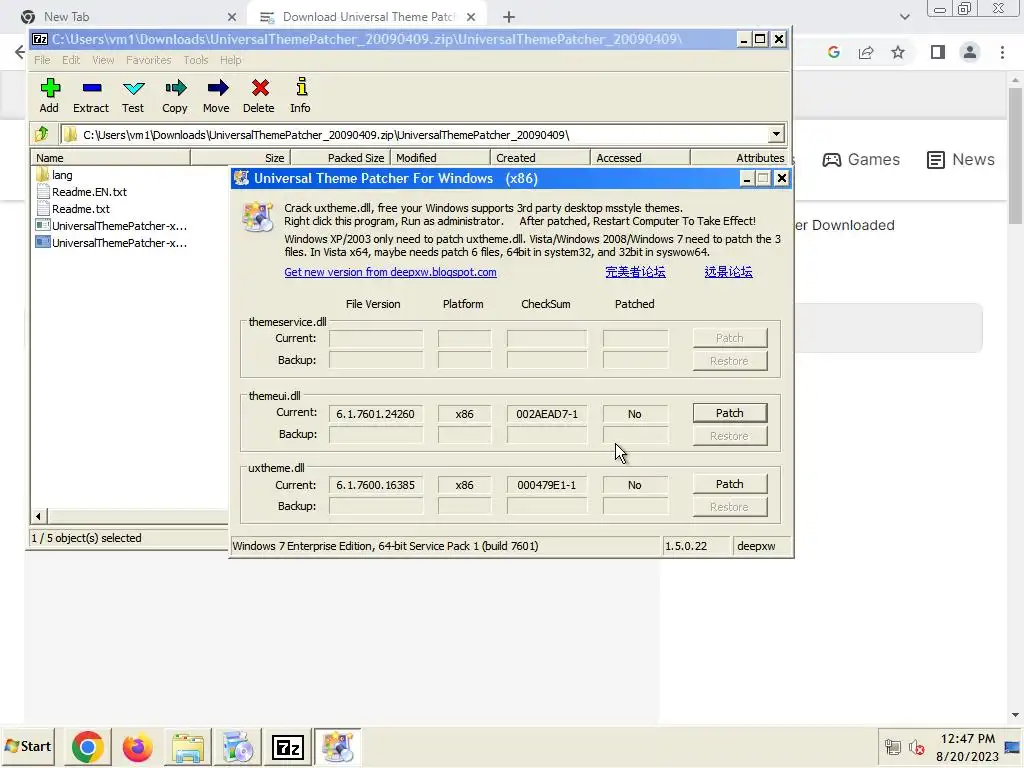Click the Move toolbar icon
This screenshot has height=768, width=1024.
(216, 95)
